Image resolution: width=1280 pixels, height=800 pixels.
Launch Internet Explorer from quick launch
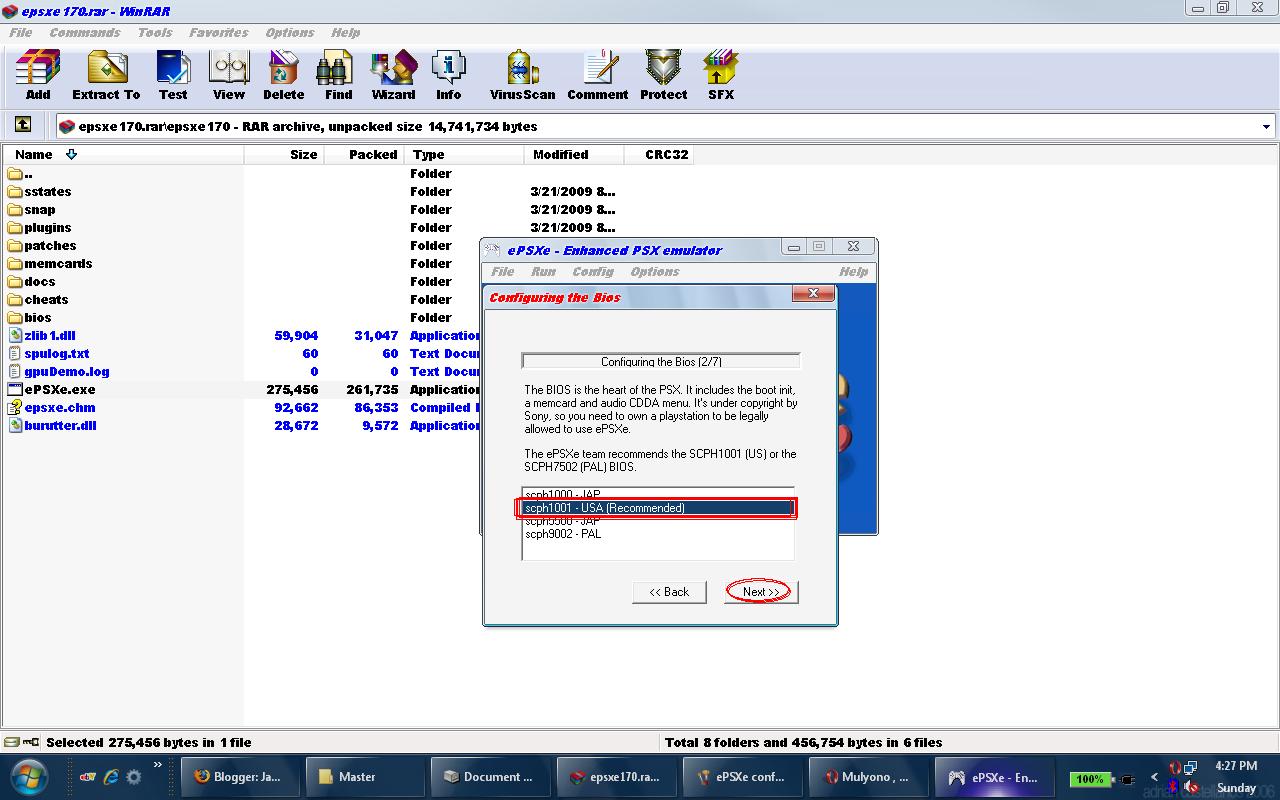pyautogui.click(x=111, y=776)
